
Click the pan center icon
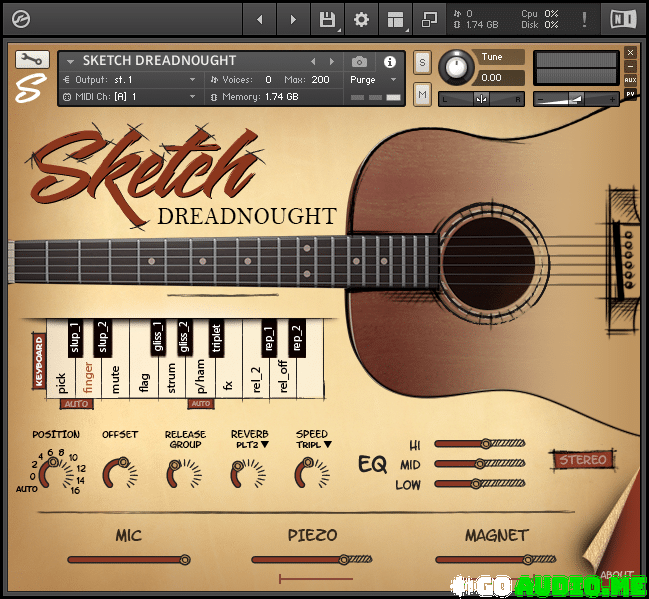tap(481, 99)
